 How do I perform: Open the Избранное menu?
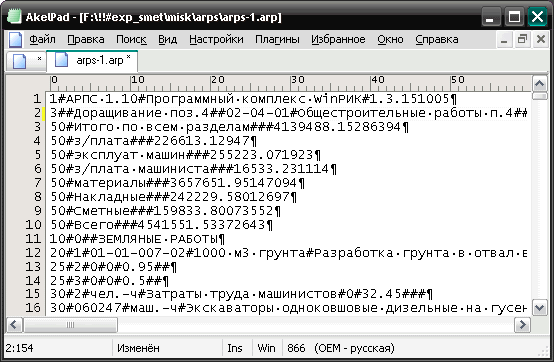338,39
